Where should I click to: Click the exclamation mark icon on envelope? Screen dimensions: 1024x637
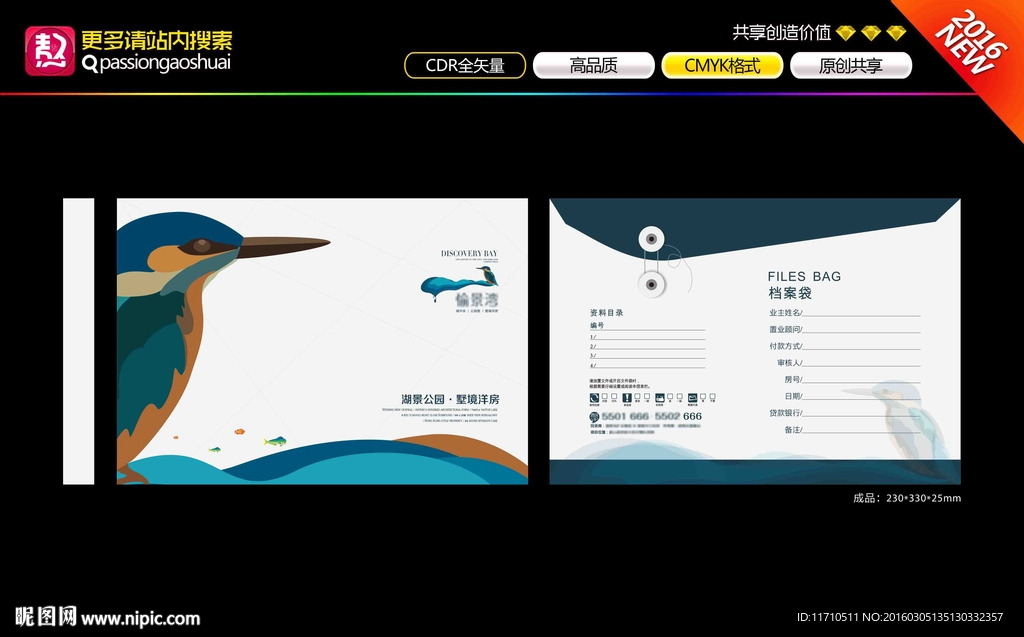pyautogui.click(x=627, y=397)
